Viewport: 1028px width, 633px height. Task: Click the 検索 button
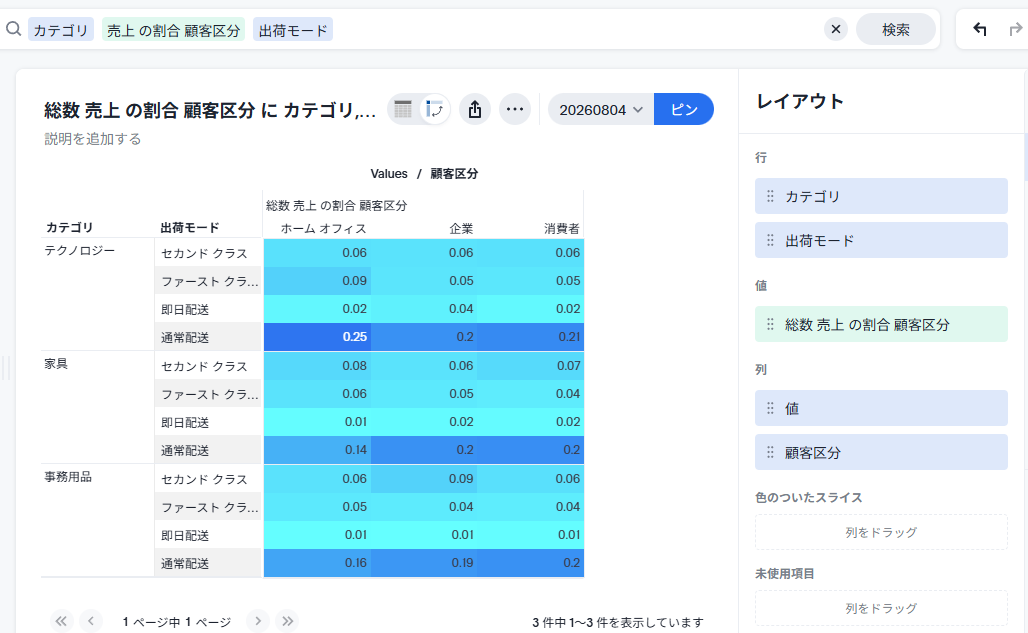pos(896,29)
